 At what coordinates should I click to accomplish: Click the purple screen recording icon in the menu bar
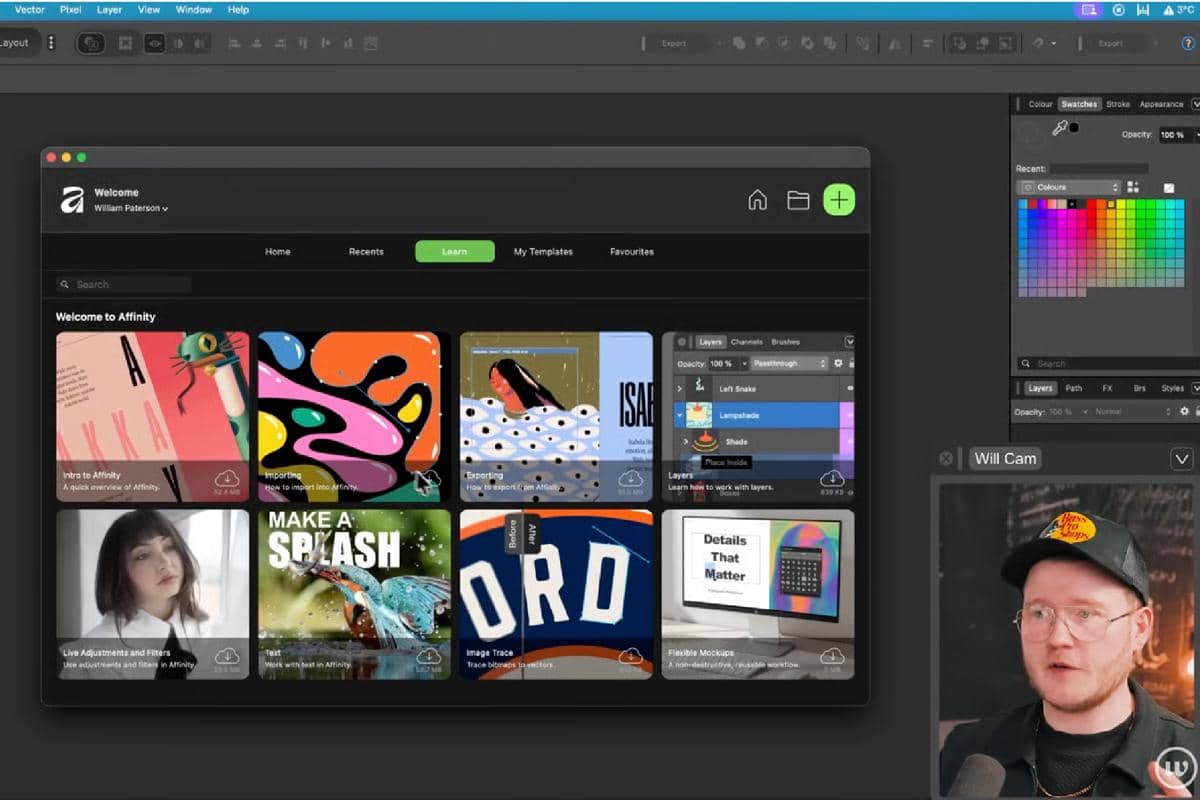(x=1090, y=9)
